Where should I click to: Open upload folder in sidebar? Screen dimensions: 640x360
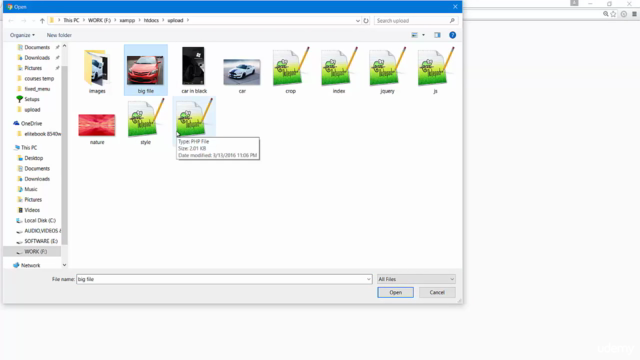click(x=32, y=110)
